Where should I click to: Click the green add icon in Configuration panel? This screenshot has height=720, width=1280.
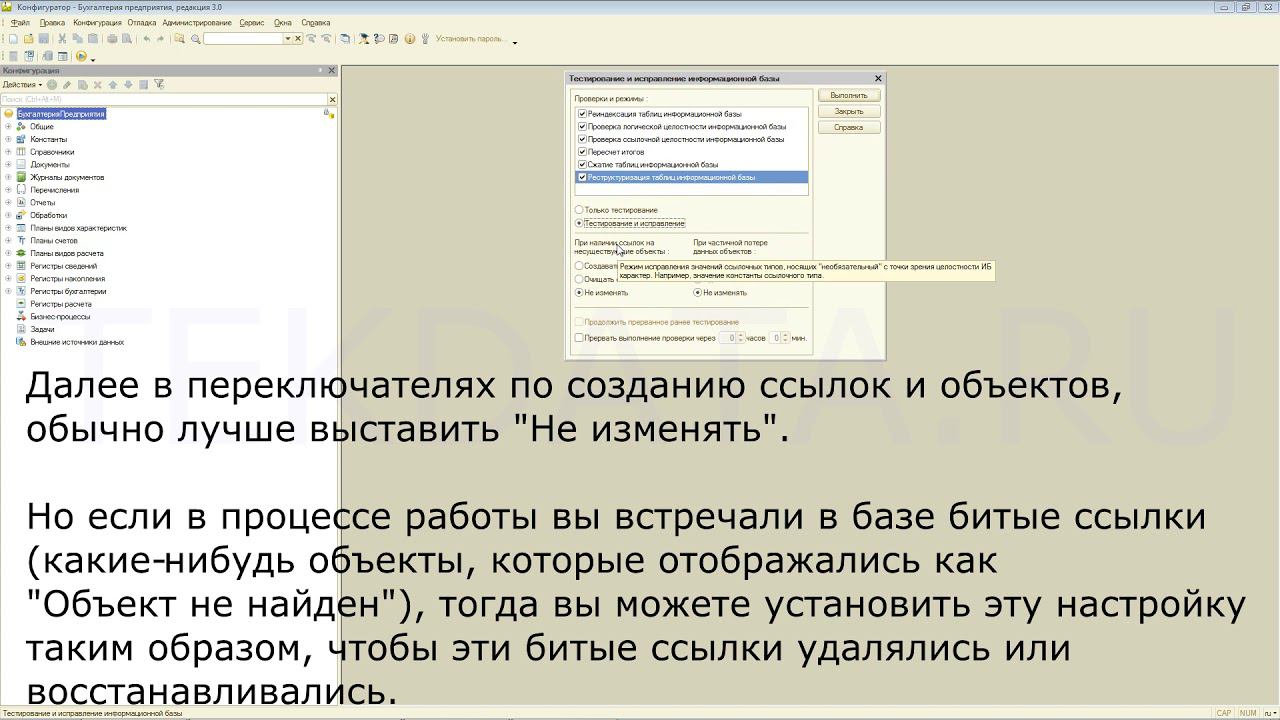(x=52, y=85)
